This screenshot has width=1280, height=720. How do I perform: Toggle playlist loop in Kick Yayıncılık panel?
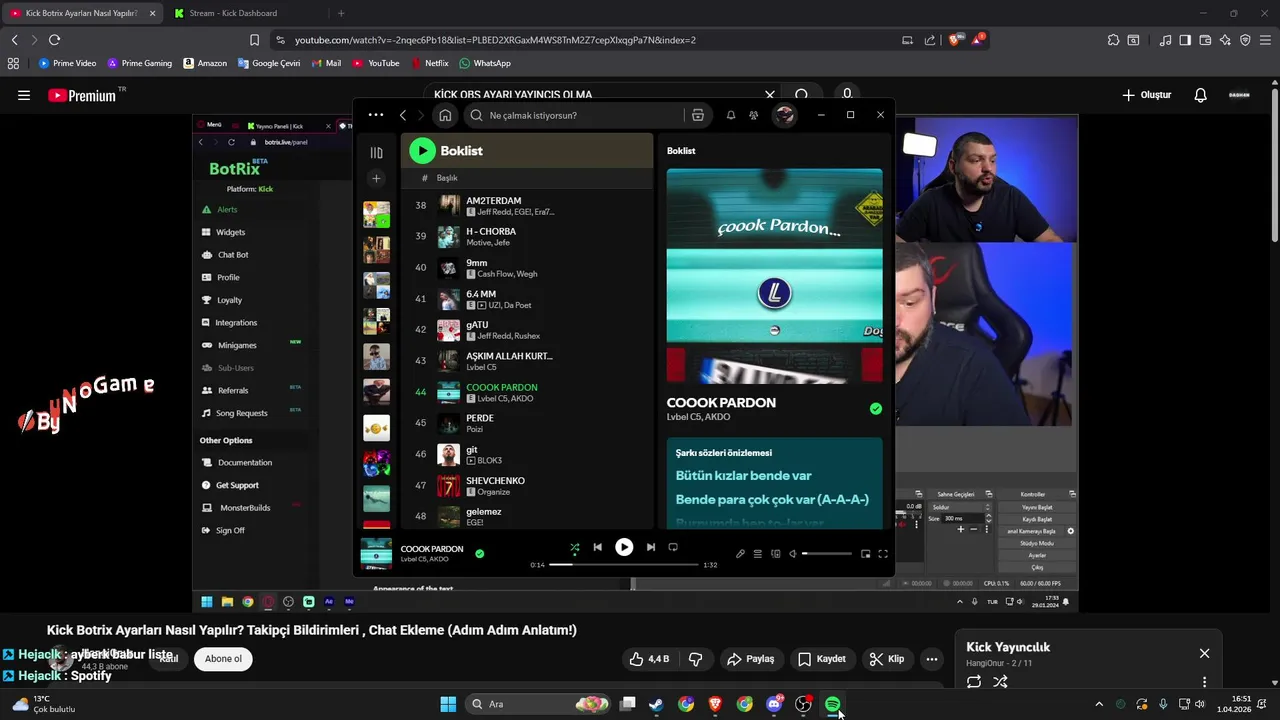pos(974,682)
